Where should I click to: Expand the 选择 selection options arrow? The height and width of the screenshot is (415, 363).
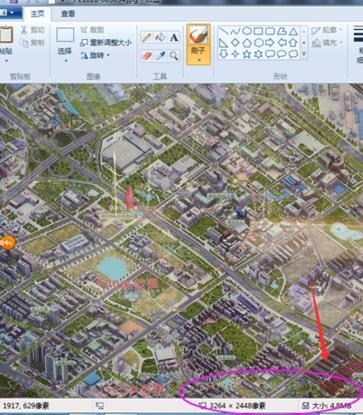click(65, 61)
